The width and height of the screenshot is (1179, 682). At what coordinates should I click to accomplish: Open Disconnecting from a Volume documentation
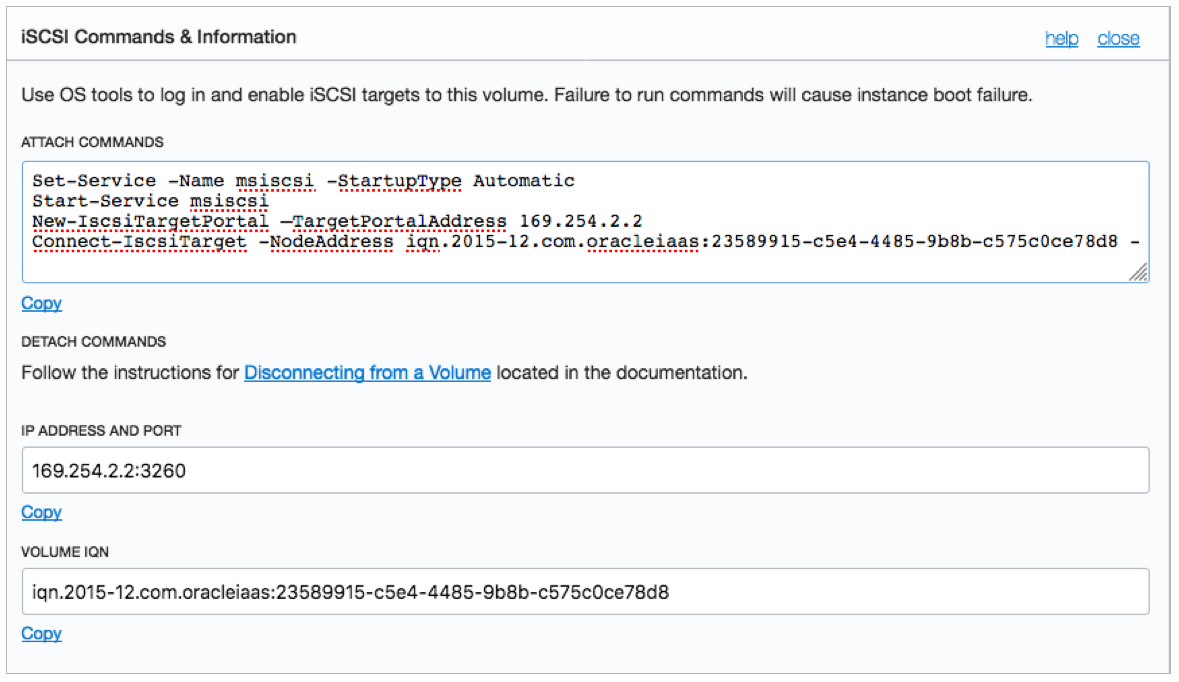(367, 373)
